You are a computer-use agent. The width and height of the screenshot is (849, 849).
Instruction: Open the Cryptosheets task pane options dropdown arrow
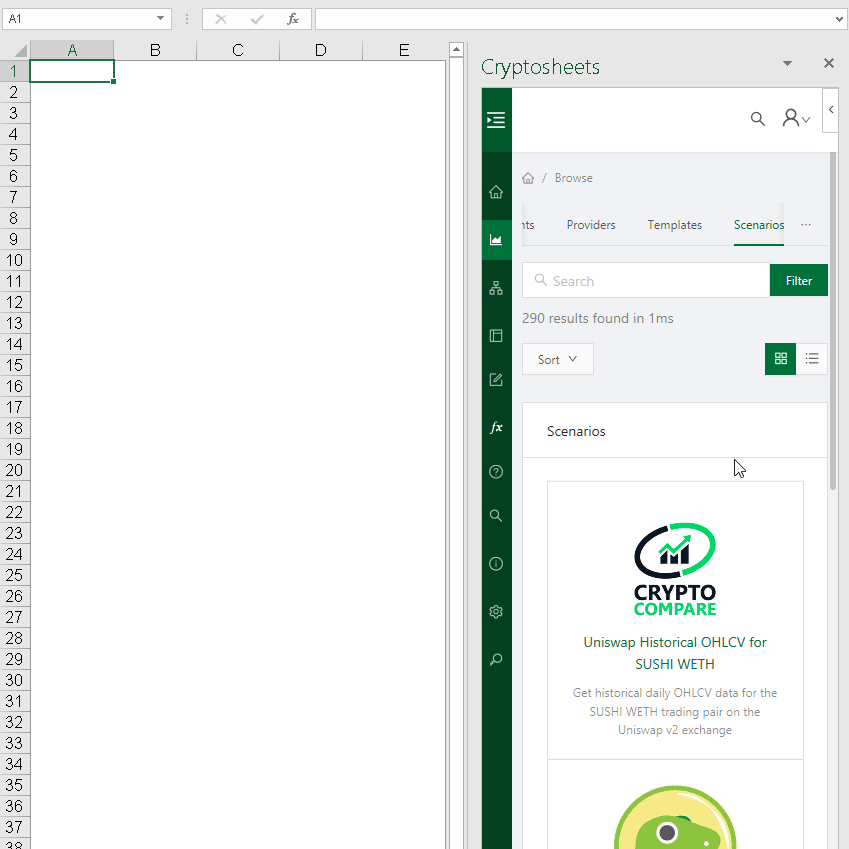[x=787, y=63]
